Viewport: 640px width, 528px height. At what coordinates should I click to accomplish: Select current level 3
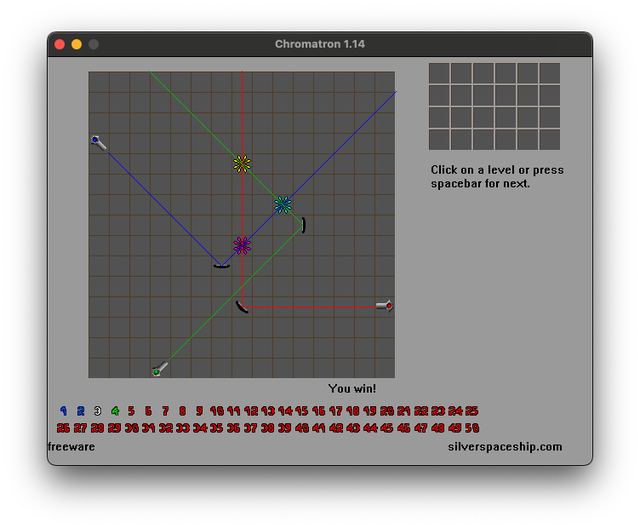click(97, 410)
